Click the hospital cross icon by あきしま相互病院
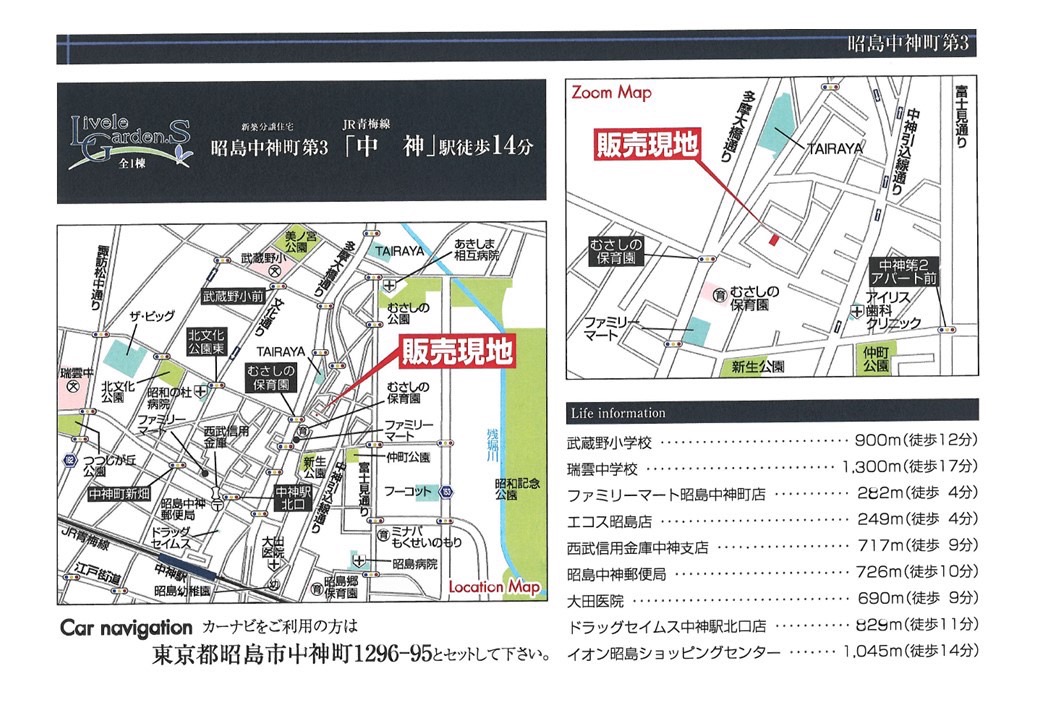Viewport: 1040px width, 720px height. [389, 285]
